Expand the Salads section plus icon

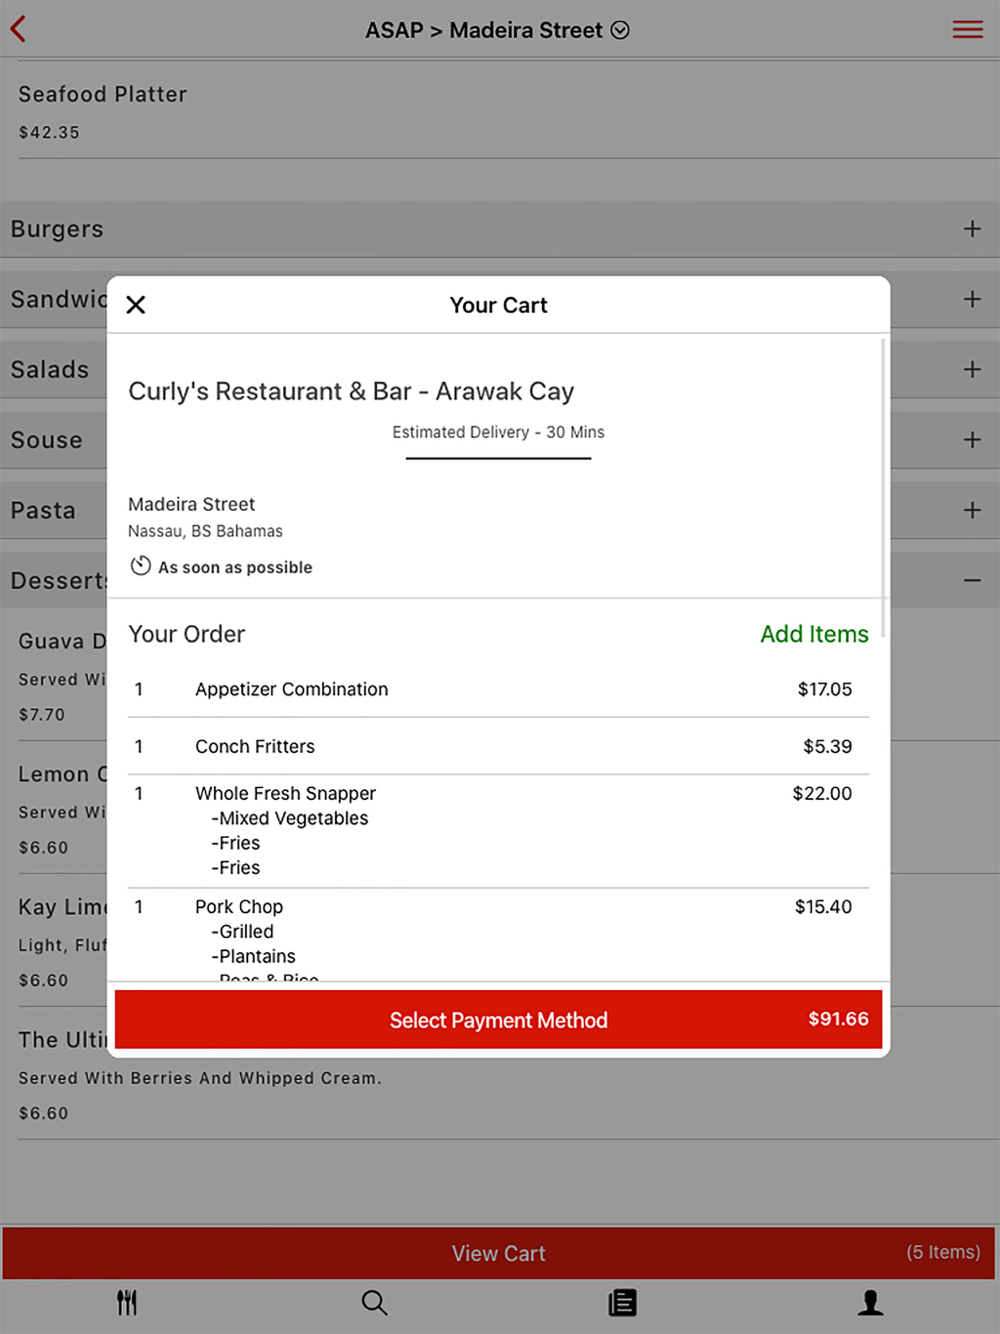pos(972,370)
